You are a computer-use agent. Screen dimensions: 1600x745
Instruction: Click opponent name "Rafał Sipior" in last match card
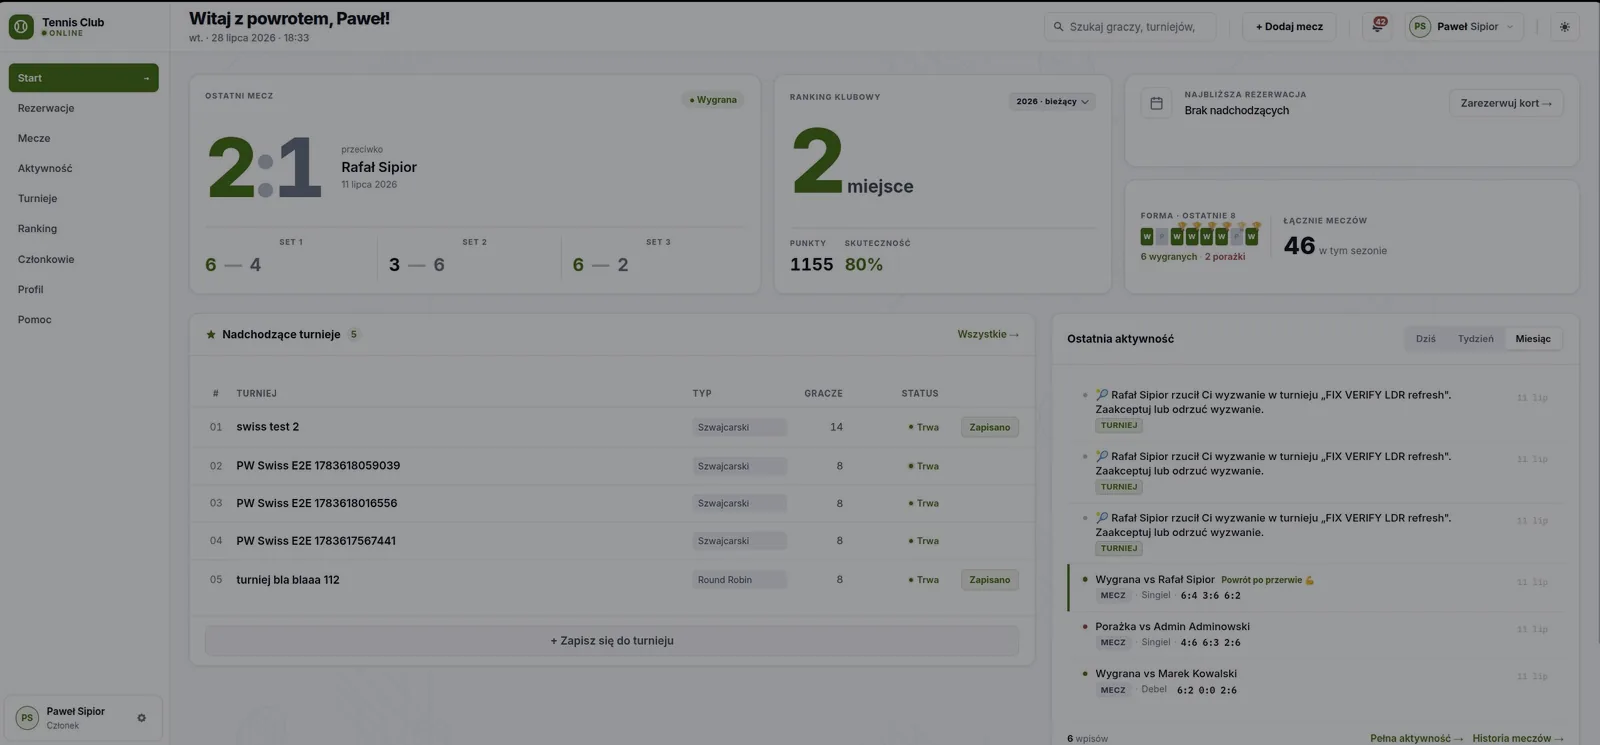tap(379, 167)
